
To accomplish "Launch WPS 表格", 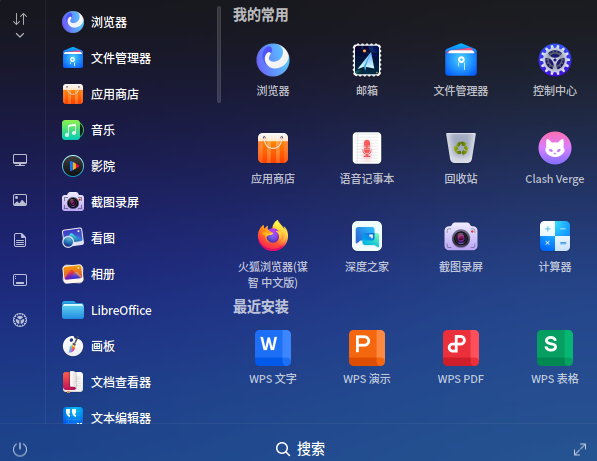I will [555, 357].
